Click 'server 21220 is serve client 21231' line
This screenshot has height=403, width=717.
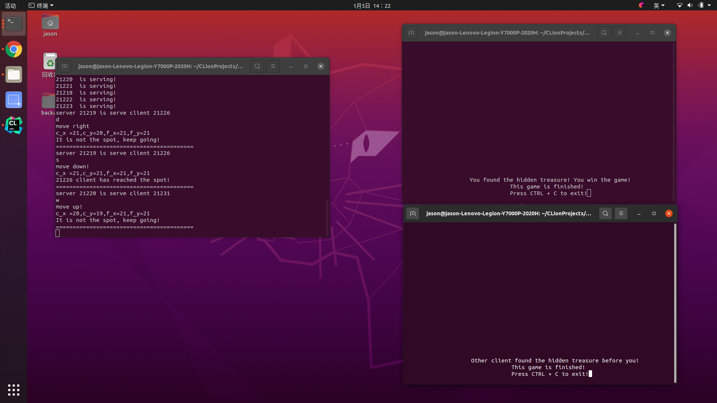[x=113, y=193]
